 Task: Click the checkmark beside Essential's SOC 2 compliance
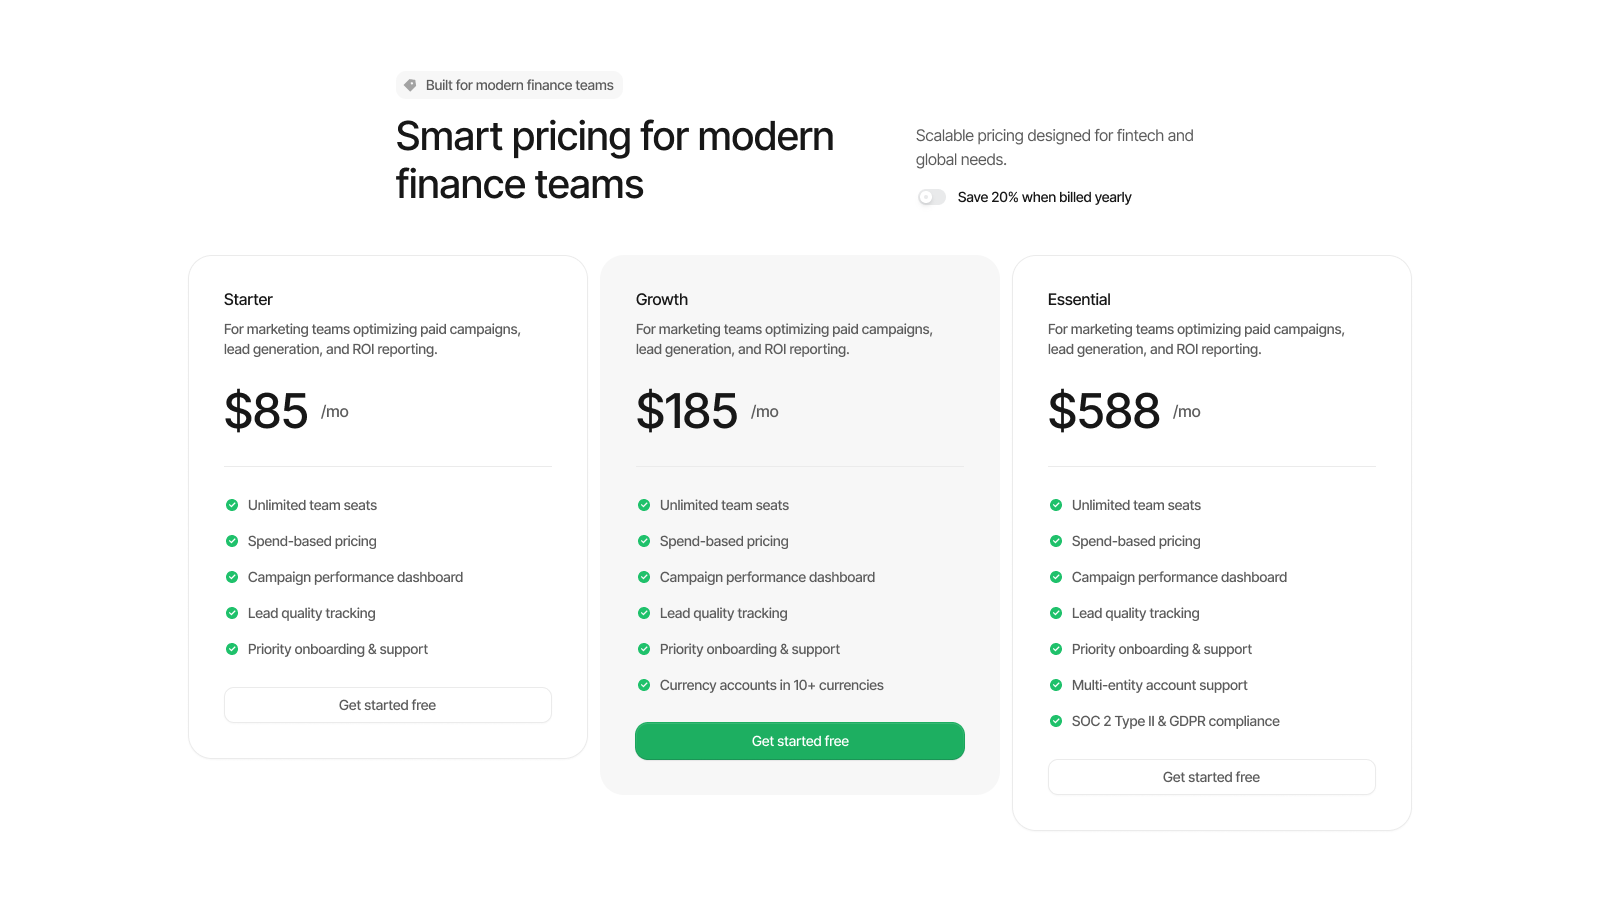point(1055,721)
